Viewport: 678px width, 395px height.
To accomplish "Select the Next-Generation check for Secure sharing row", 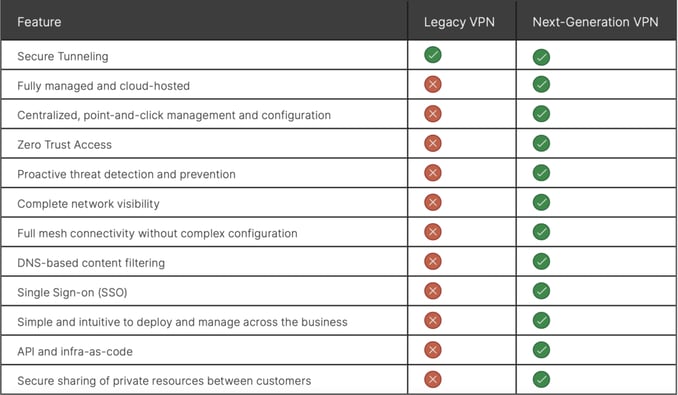I will click(x=541, y=379).
